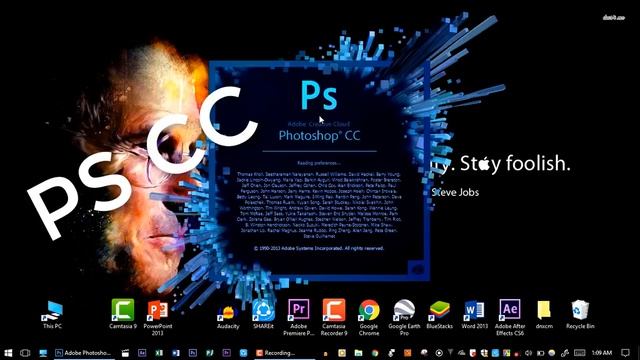Open After Effects from the taskbar
The image size is (640, 360).
142,353
